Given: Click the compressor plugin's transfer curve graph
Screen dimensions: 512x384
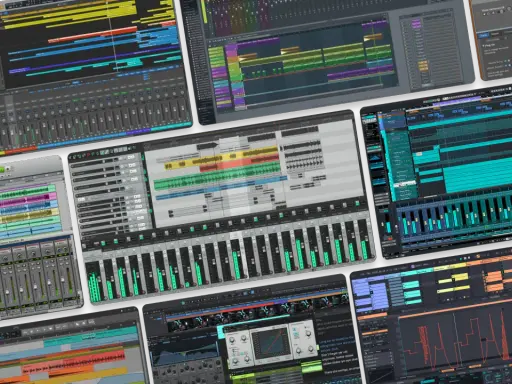Looking at the screenshot, I should click(x=270, y=345).
